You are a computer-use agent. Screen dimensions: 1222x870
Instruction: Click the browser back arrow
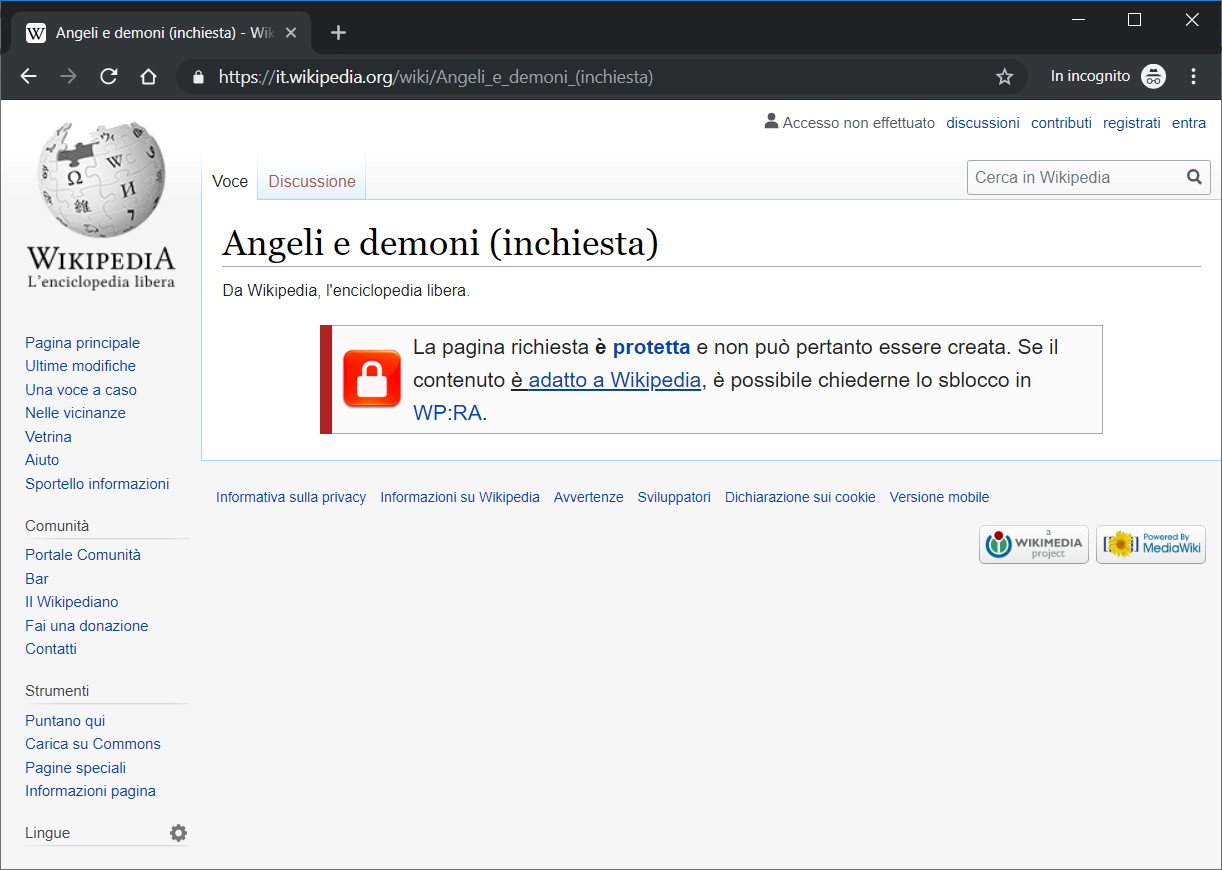coord(28,77)
